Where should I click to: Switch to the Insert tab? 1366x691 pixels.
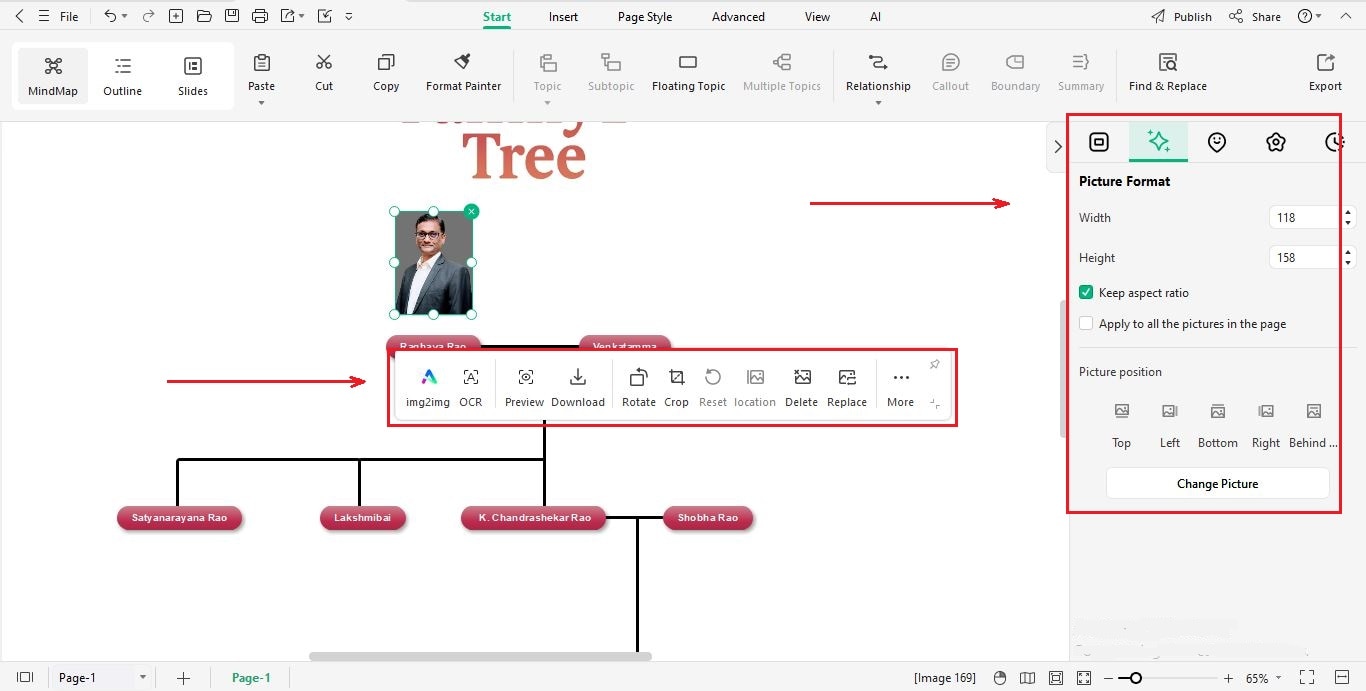pos(563,17)
